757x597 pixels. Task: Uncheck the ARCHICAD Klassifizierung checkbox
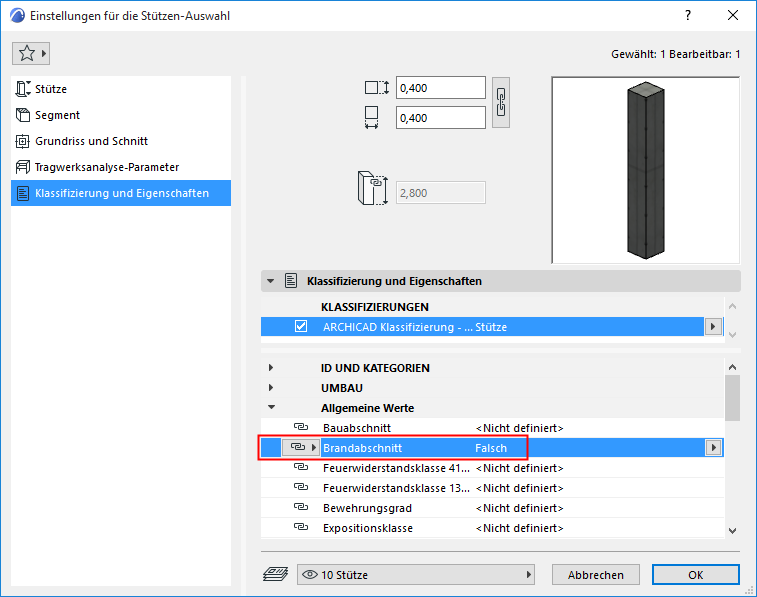pyautogui.click(x=301, y=327)
